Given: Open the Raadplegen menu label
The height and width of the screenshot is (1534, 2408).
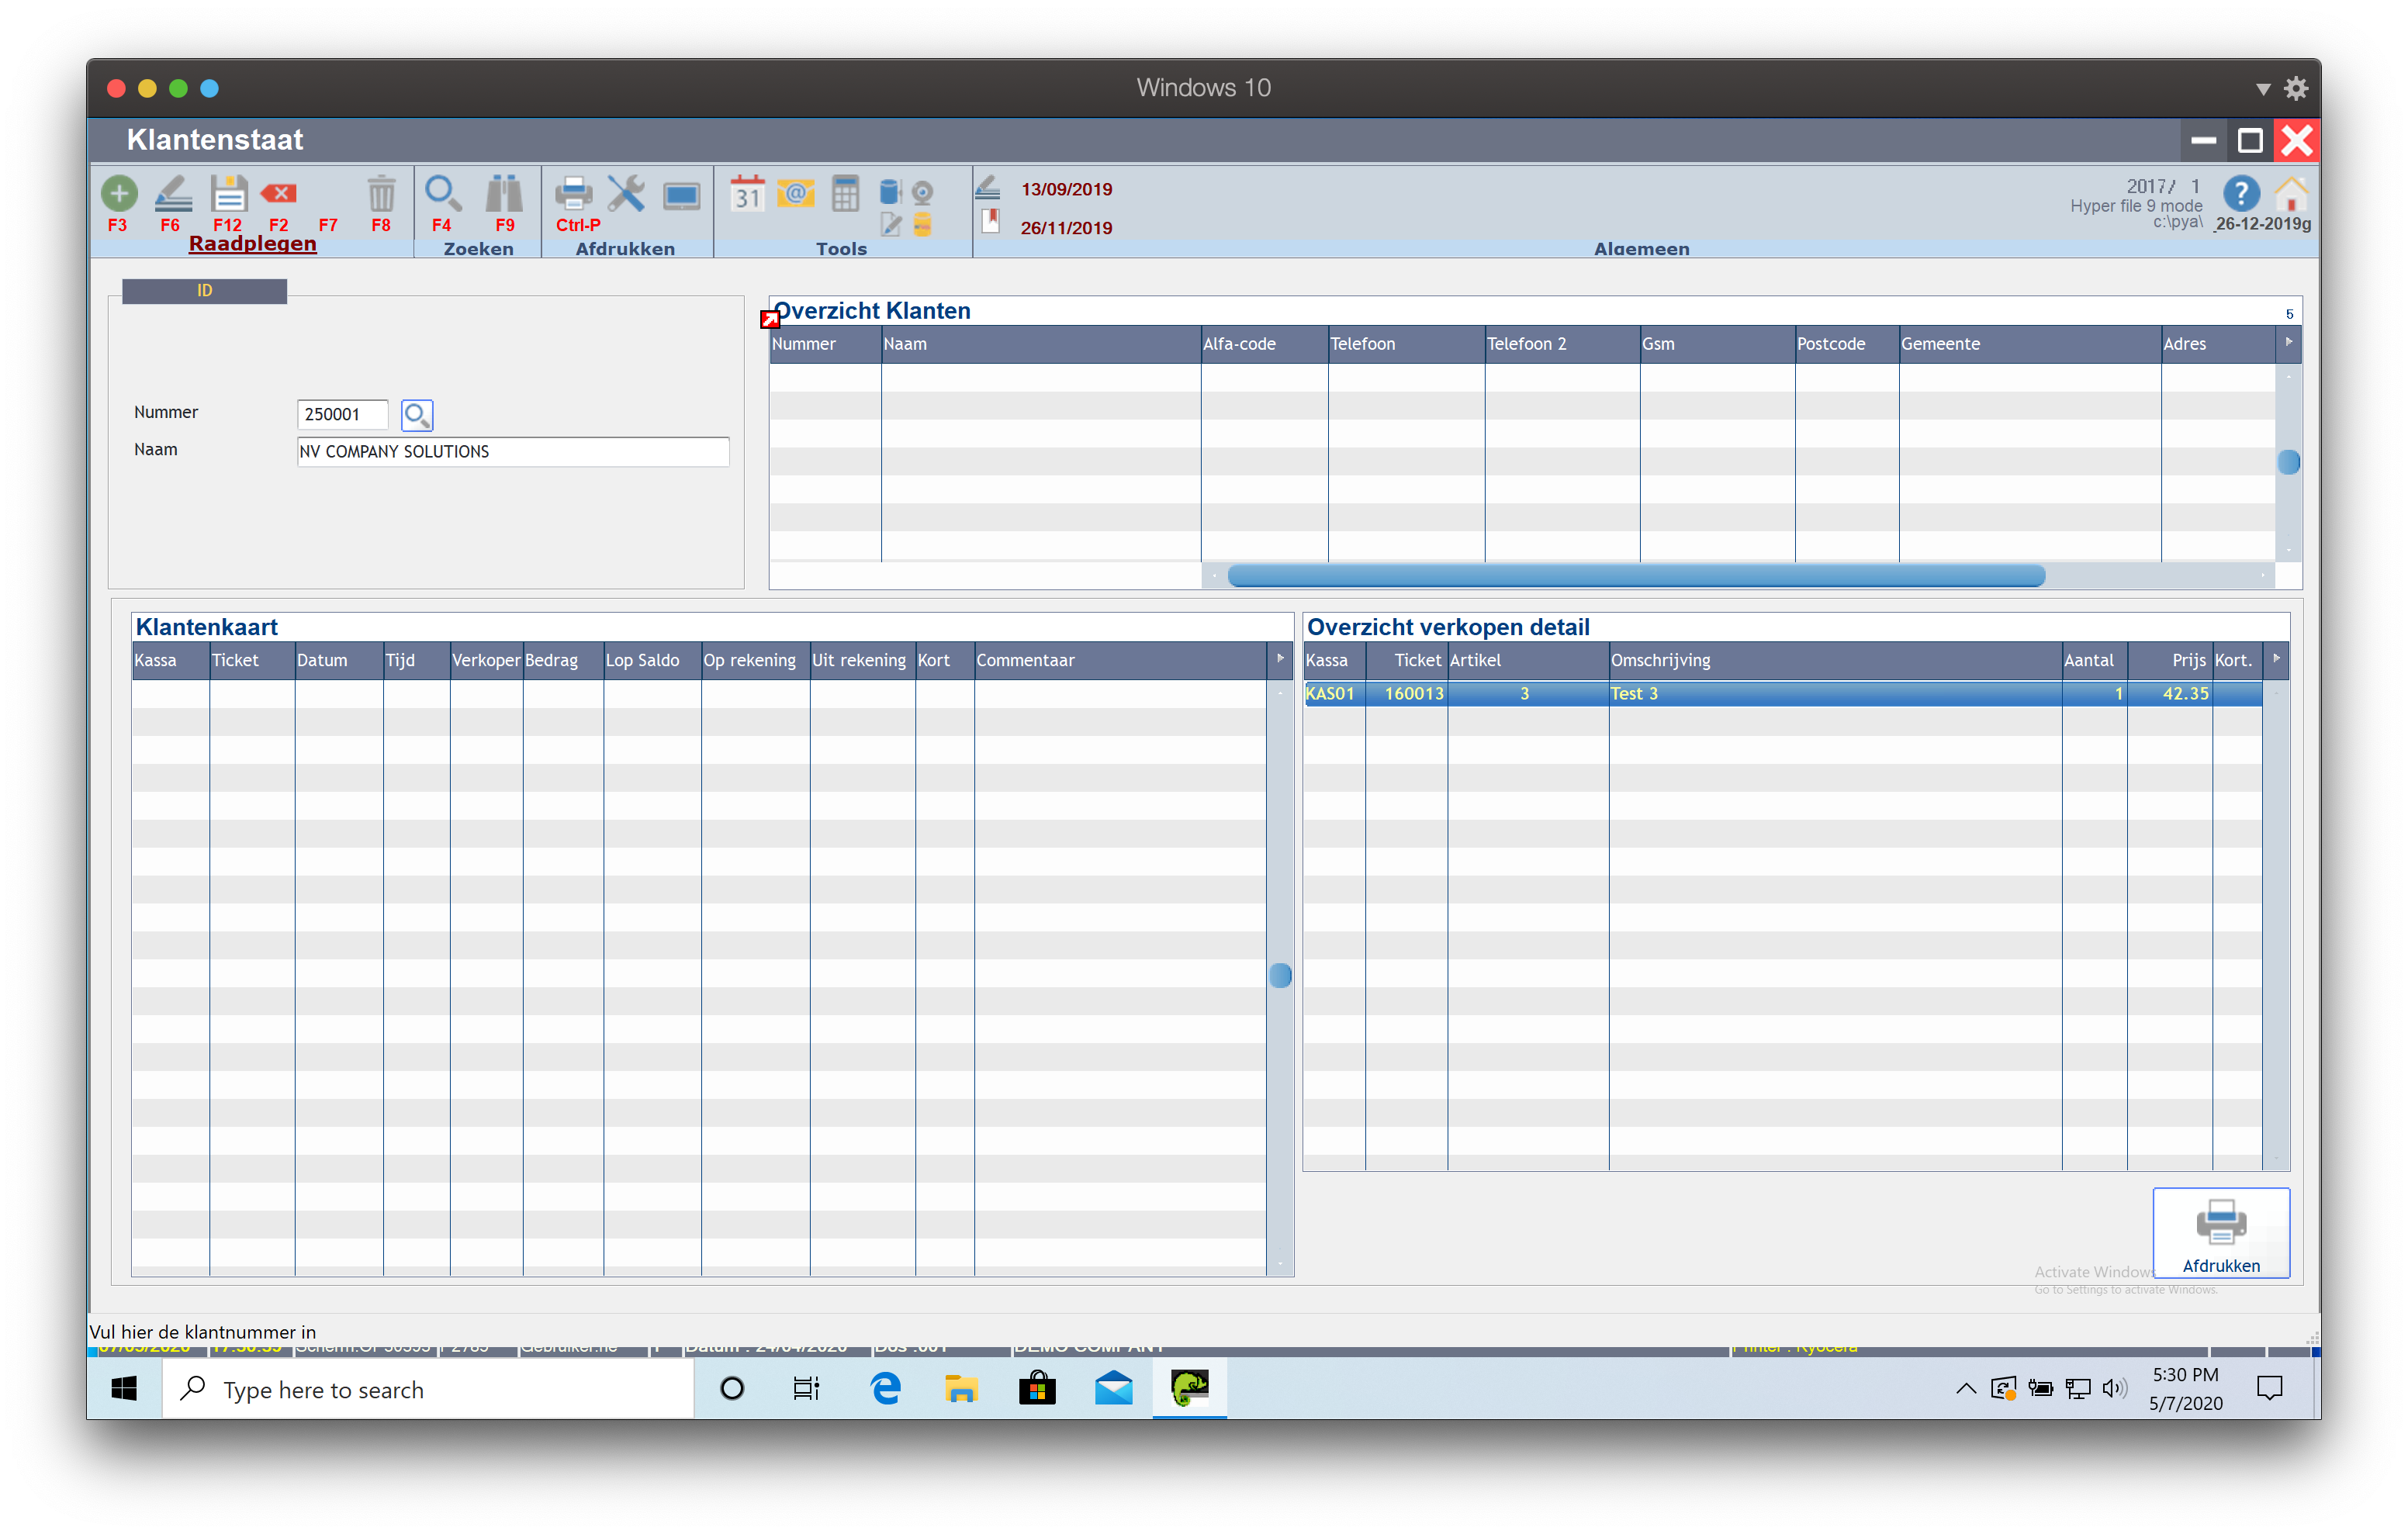Looking at the screenshot, I should (252, 244).
